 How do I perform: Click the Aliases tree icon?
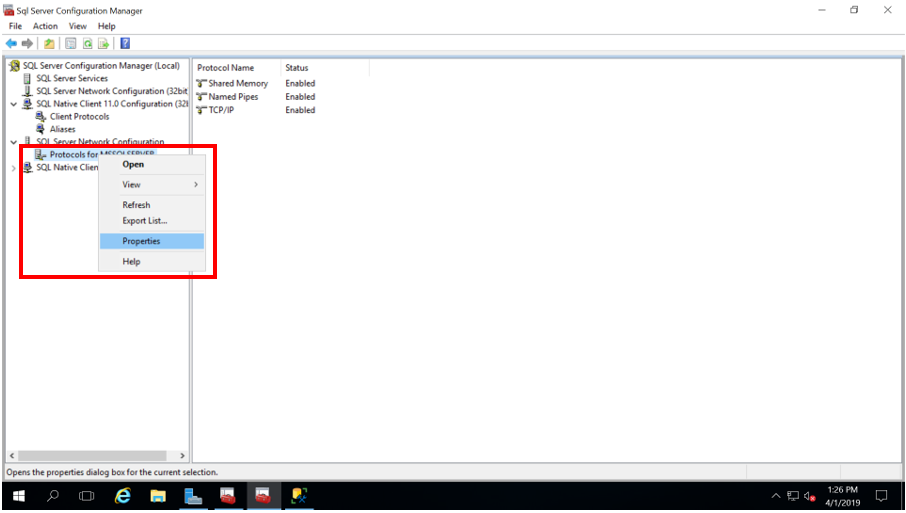coord(40,129)
